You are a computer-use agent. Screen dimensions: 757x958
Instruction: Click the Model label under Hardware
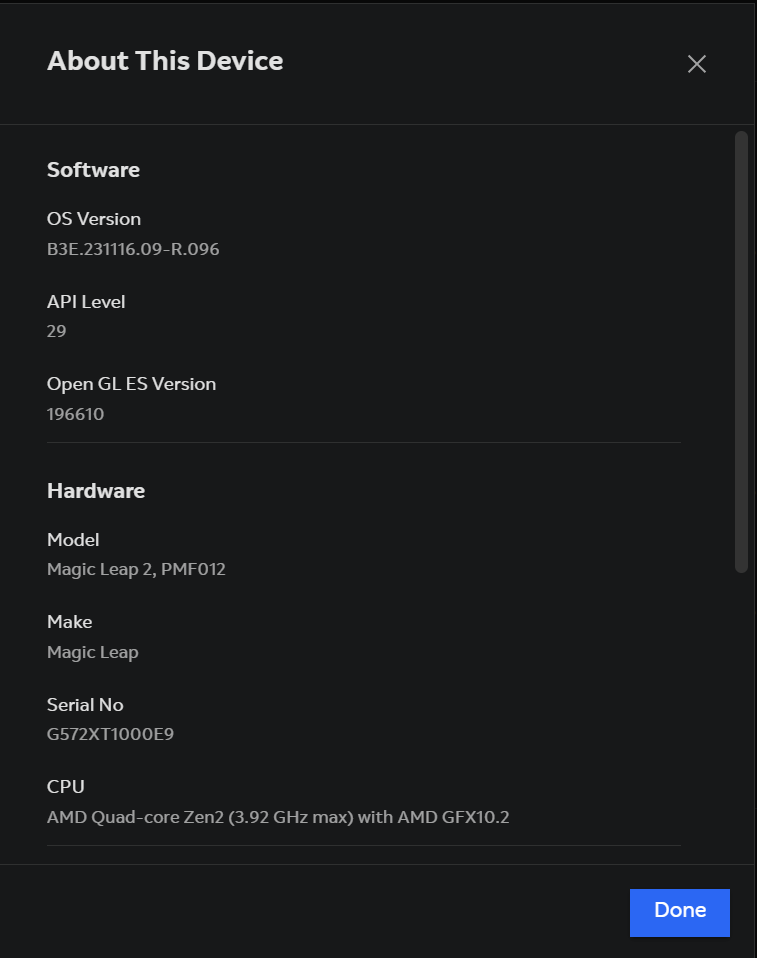point(73,539)
